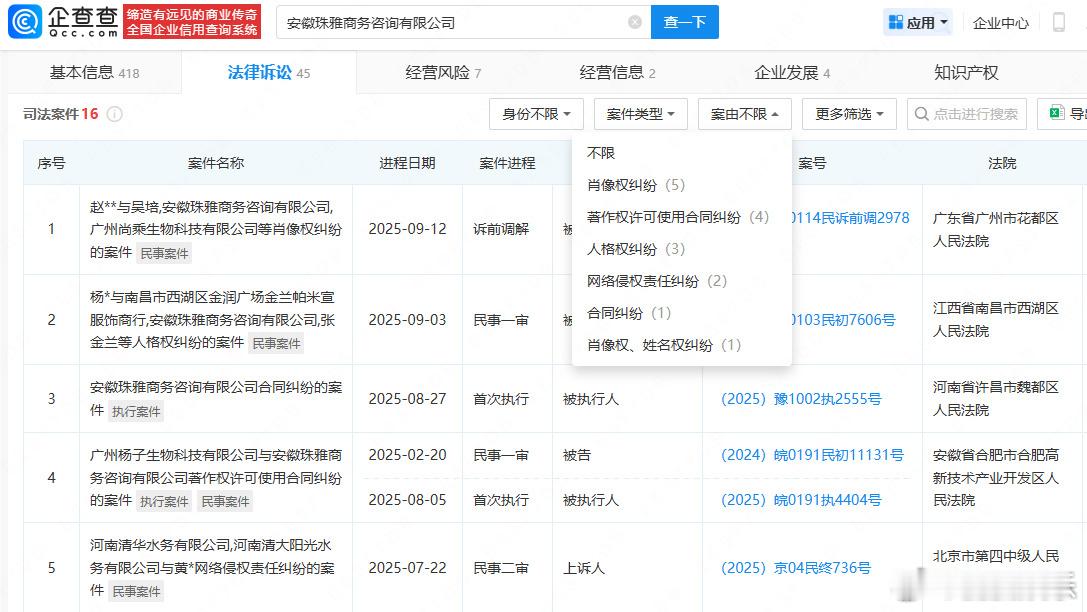Collapse the 案由不限 filter dropdown
Screen dimensions: 1087x612
click(745, 114)
